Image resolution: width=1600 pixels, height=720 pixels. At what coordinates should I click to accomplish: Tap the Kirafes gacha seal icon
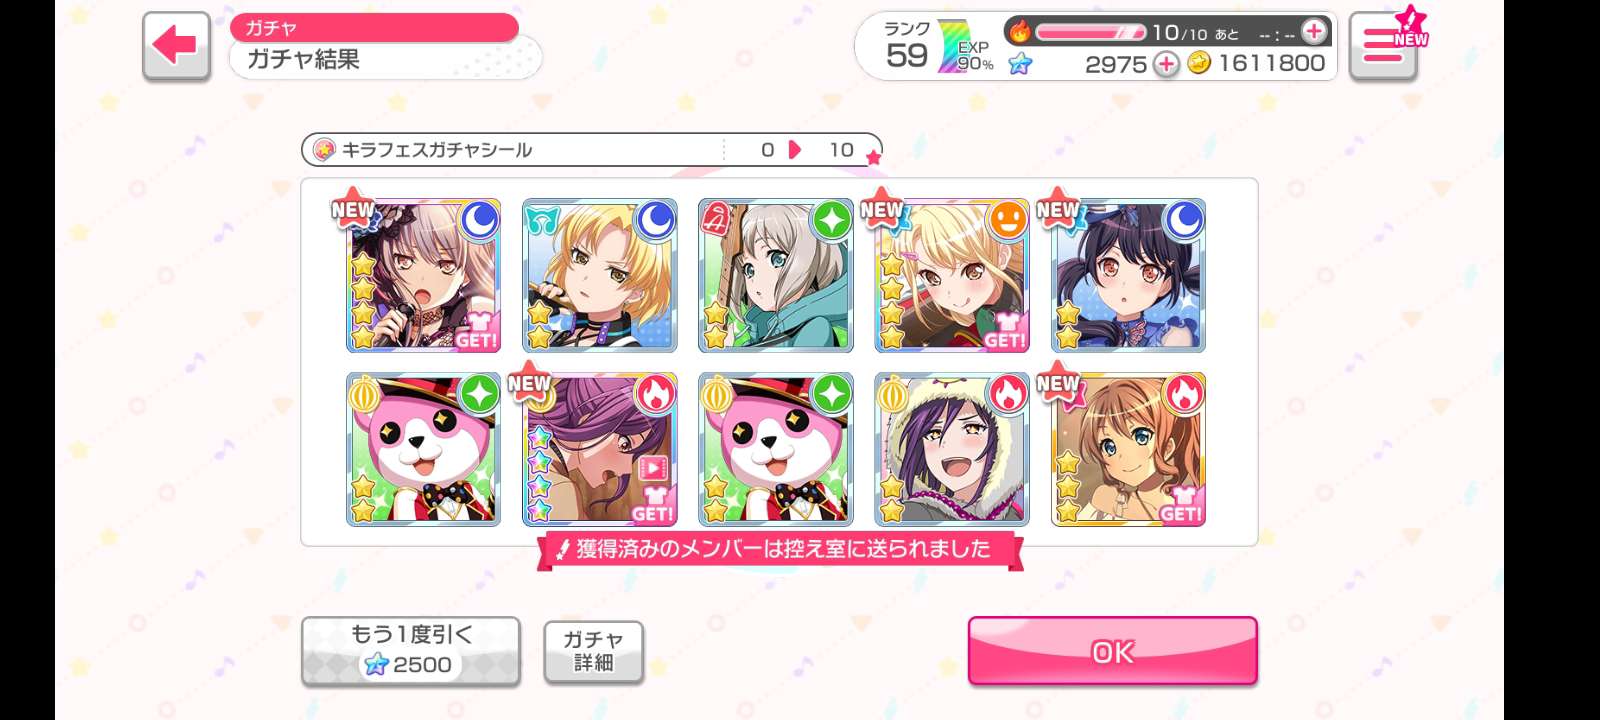tap(324, 150)
